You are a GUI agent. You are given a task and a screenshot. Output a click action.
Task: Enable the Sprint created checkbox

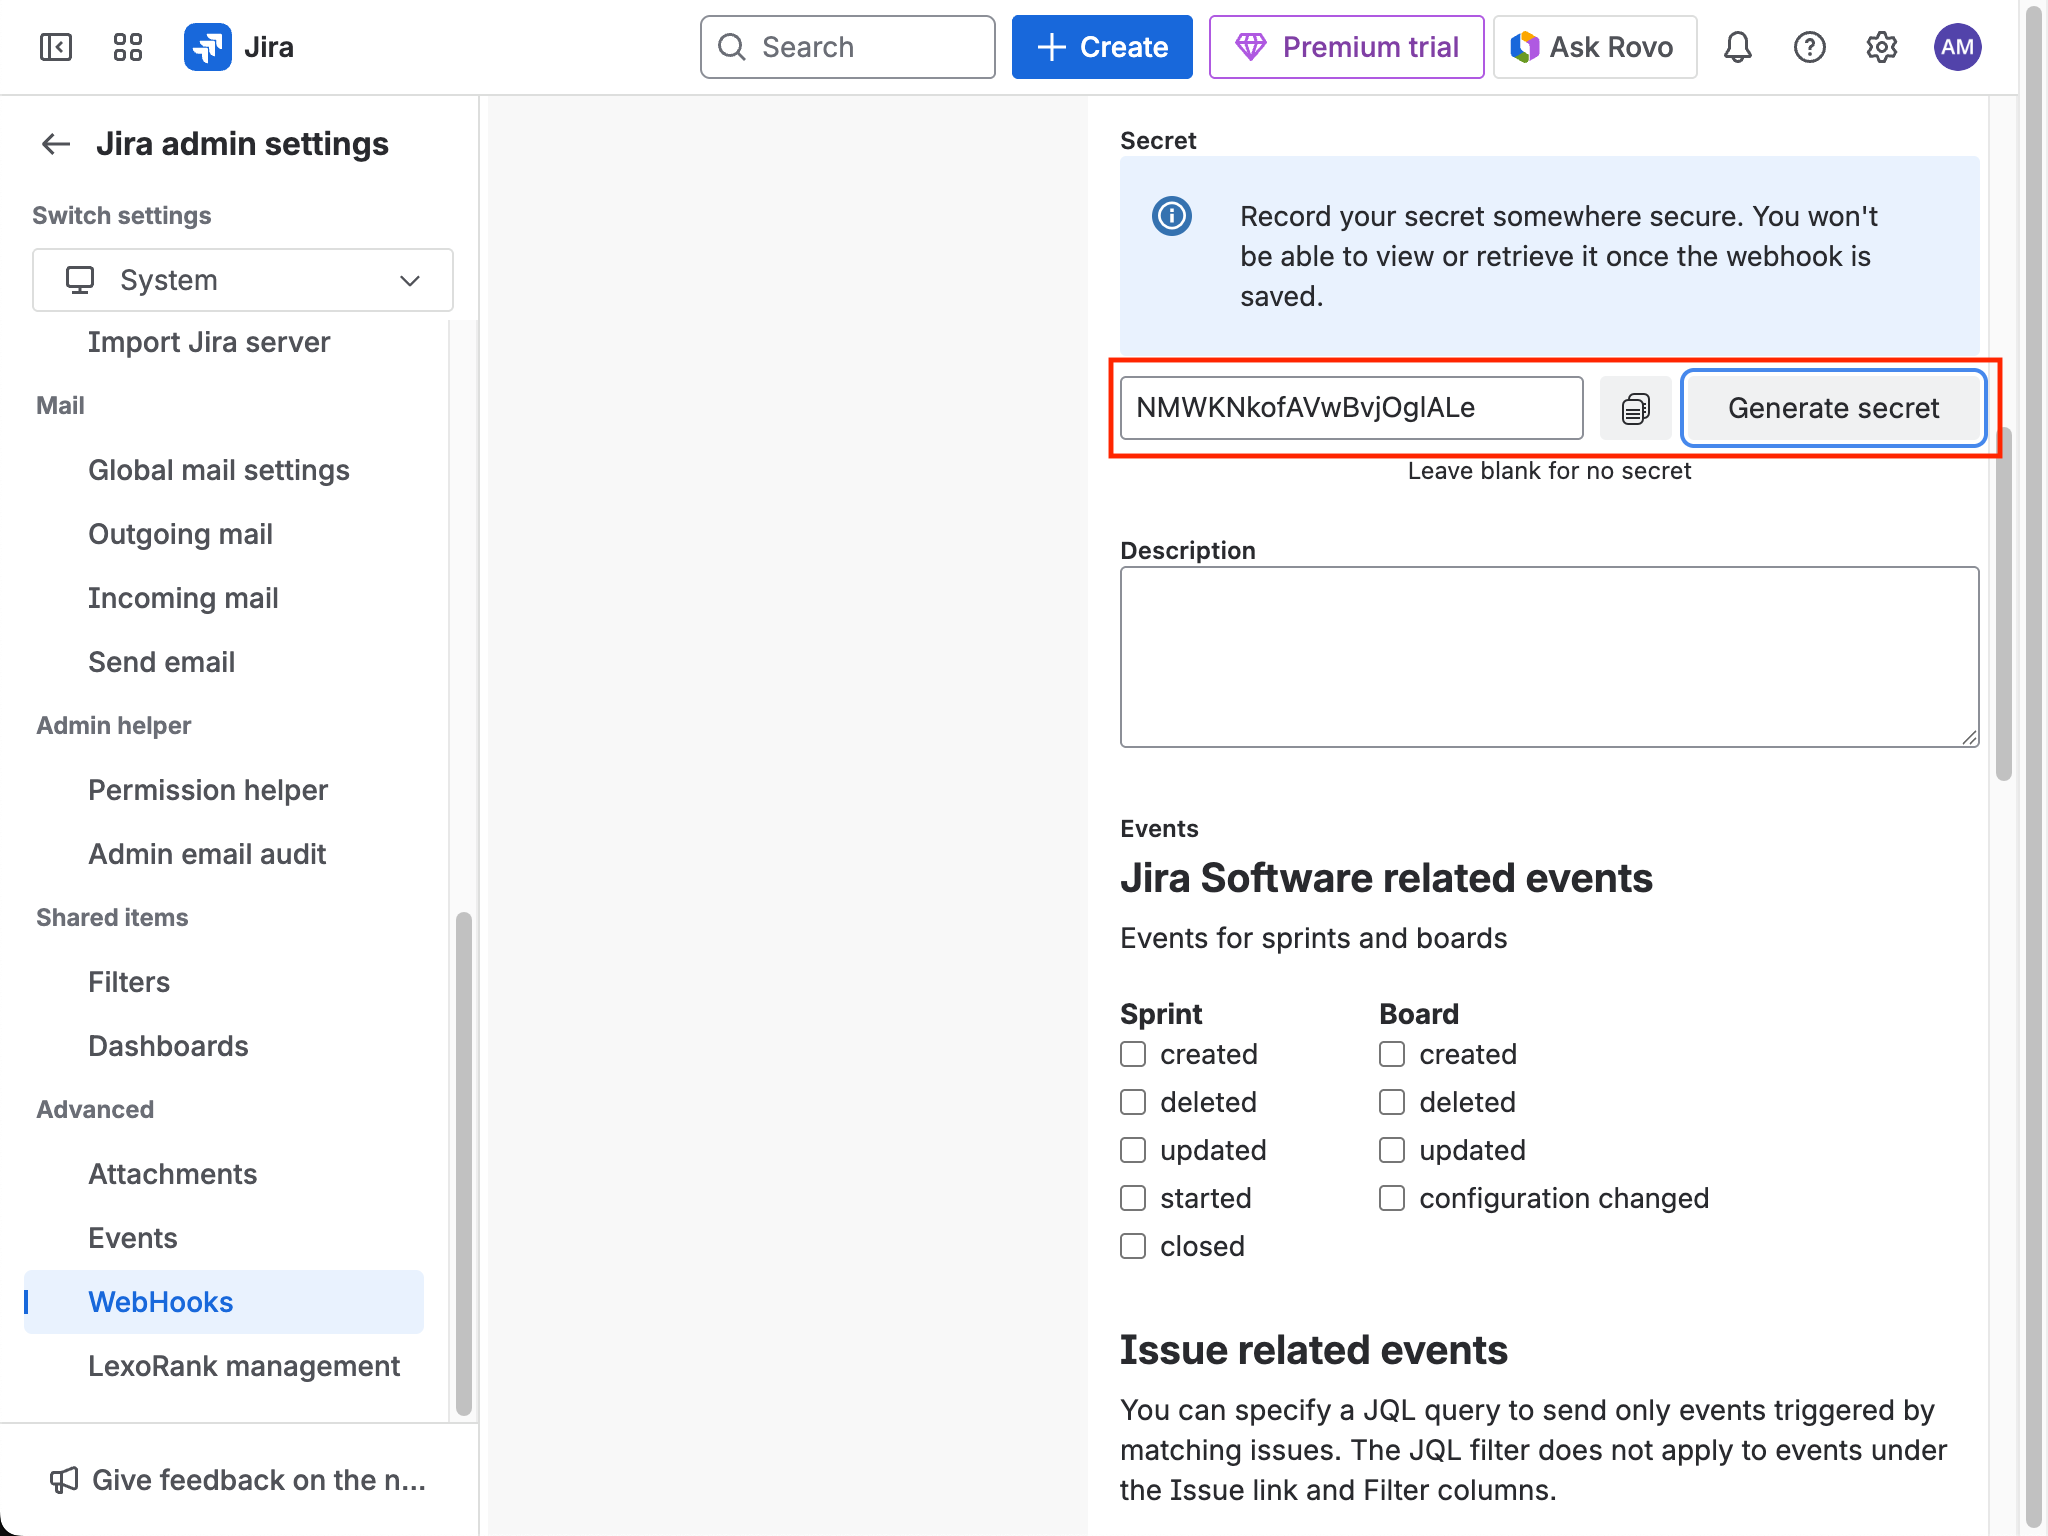coord(1132,1053)
